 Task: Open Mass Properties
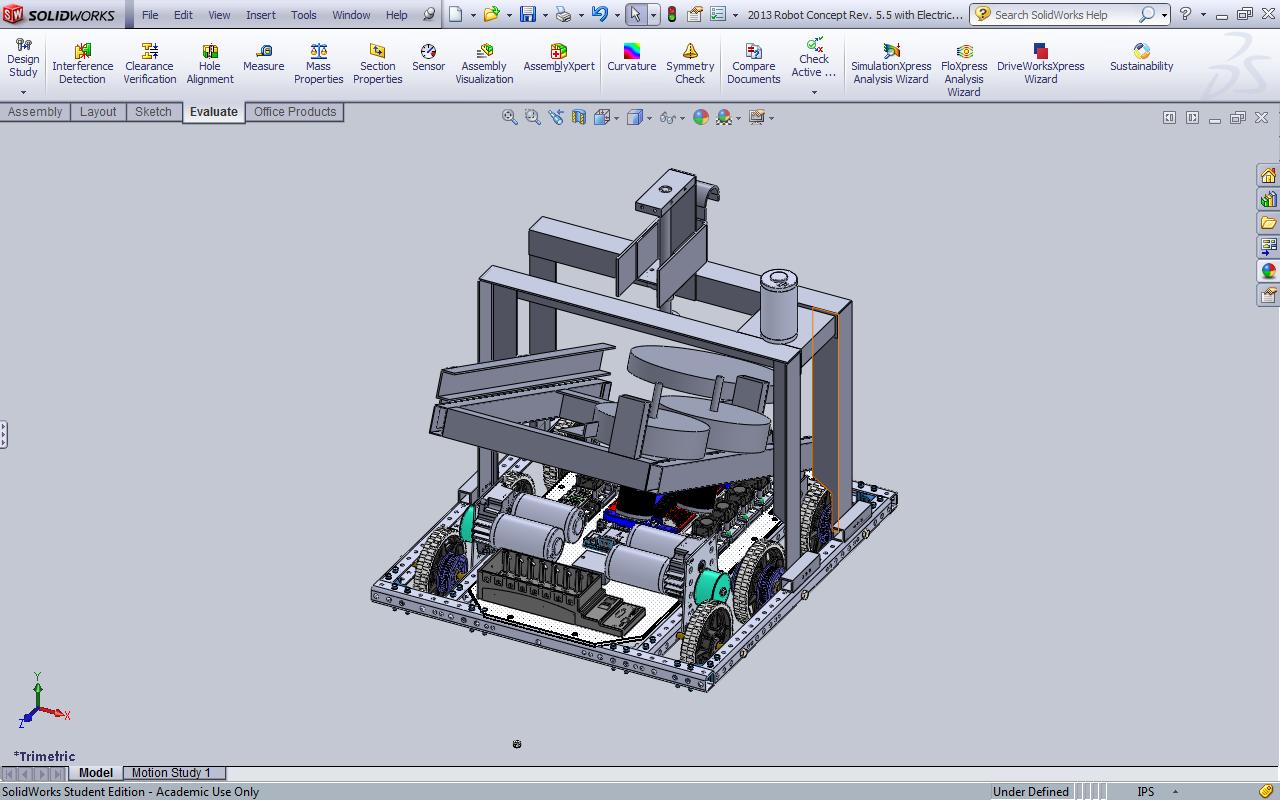[318, 64]
